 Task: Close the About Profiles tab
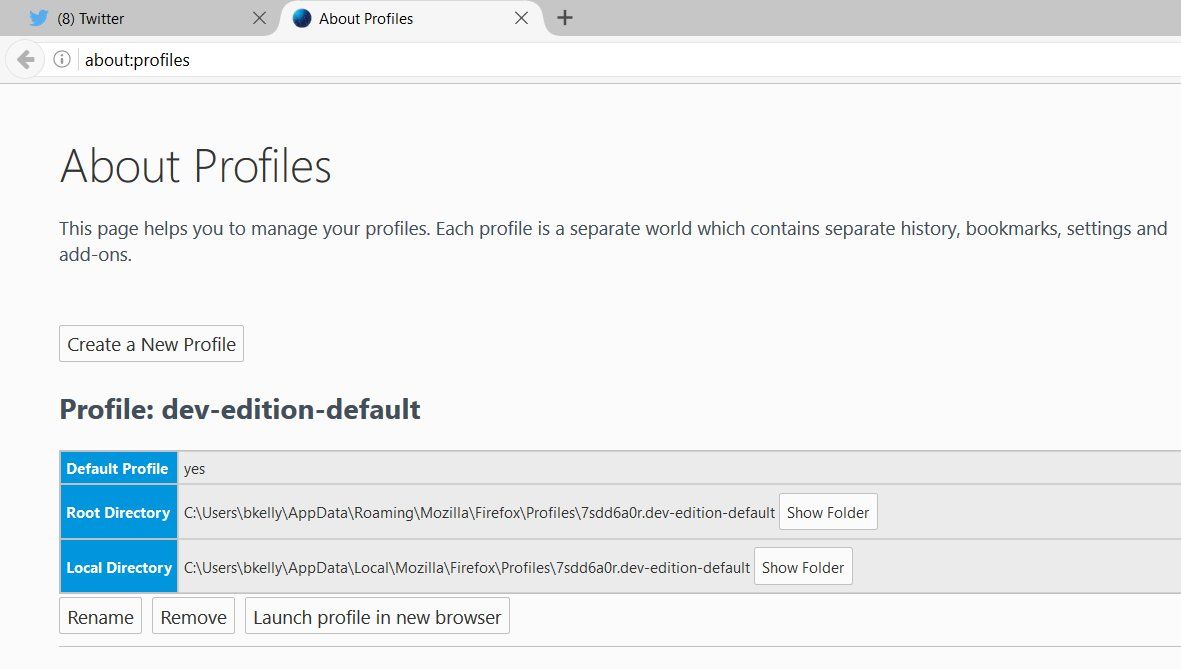521,18
